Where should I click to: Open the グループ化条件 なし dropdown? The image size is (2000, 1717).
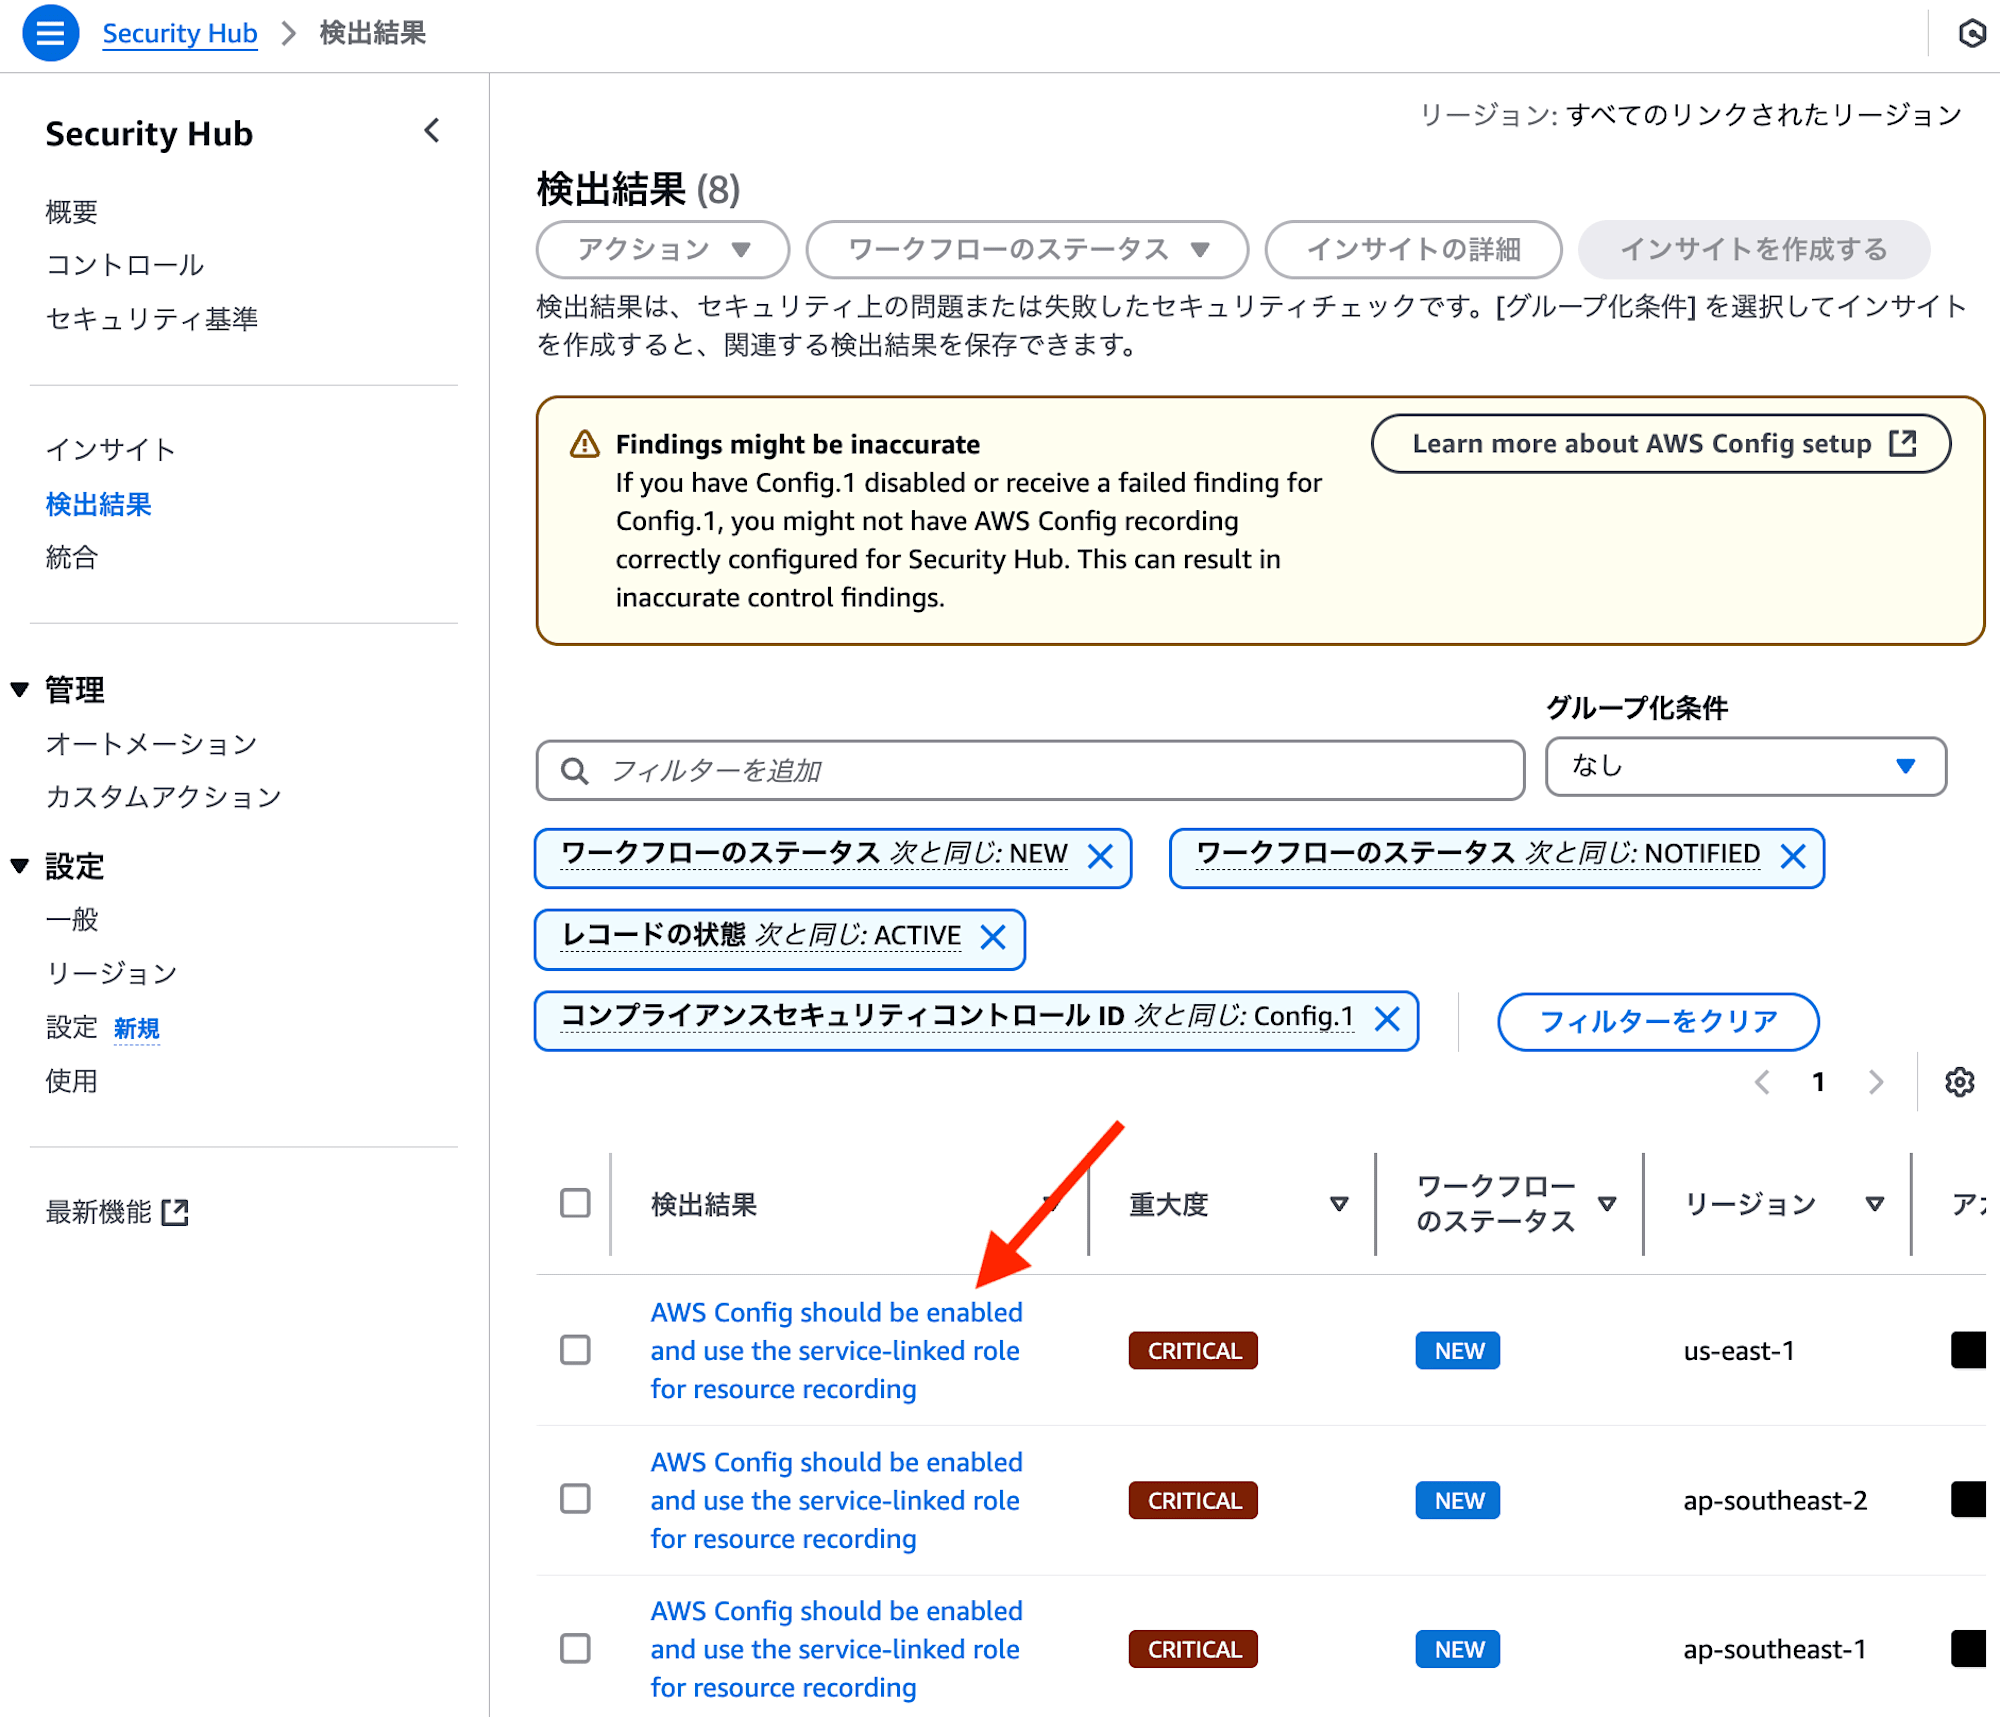(x=1745, y=767)
